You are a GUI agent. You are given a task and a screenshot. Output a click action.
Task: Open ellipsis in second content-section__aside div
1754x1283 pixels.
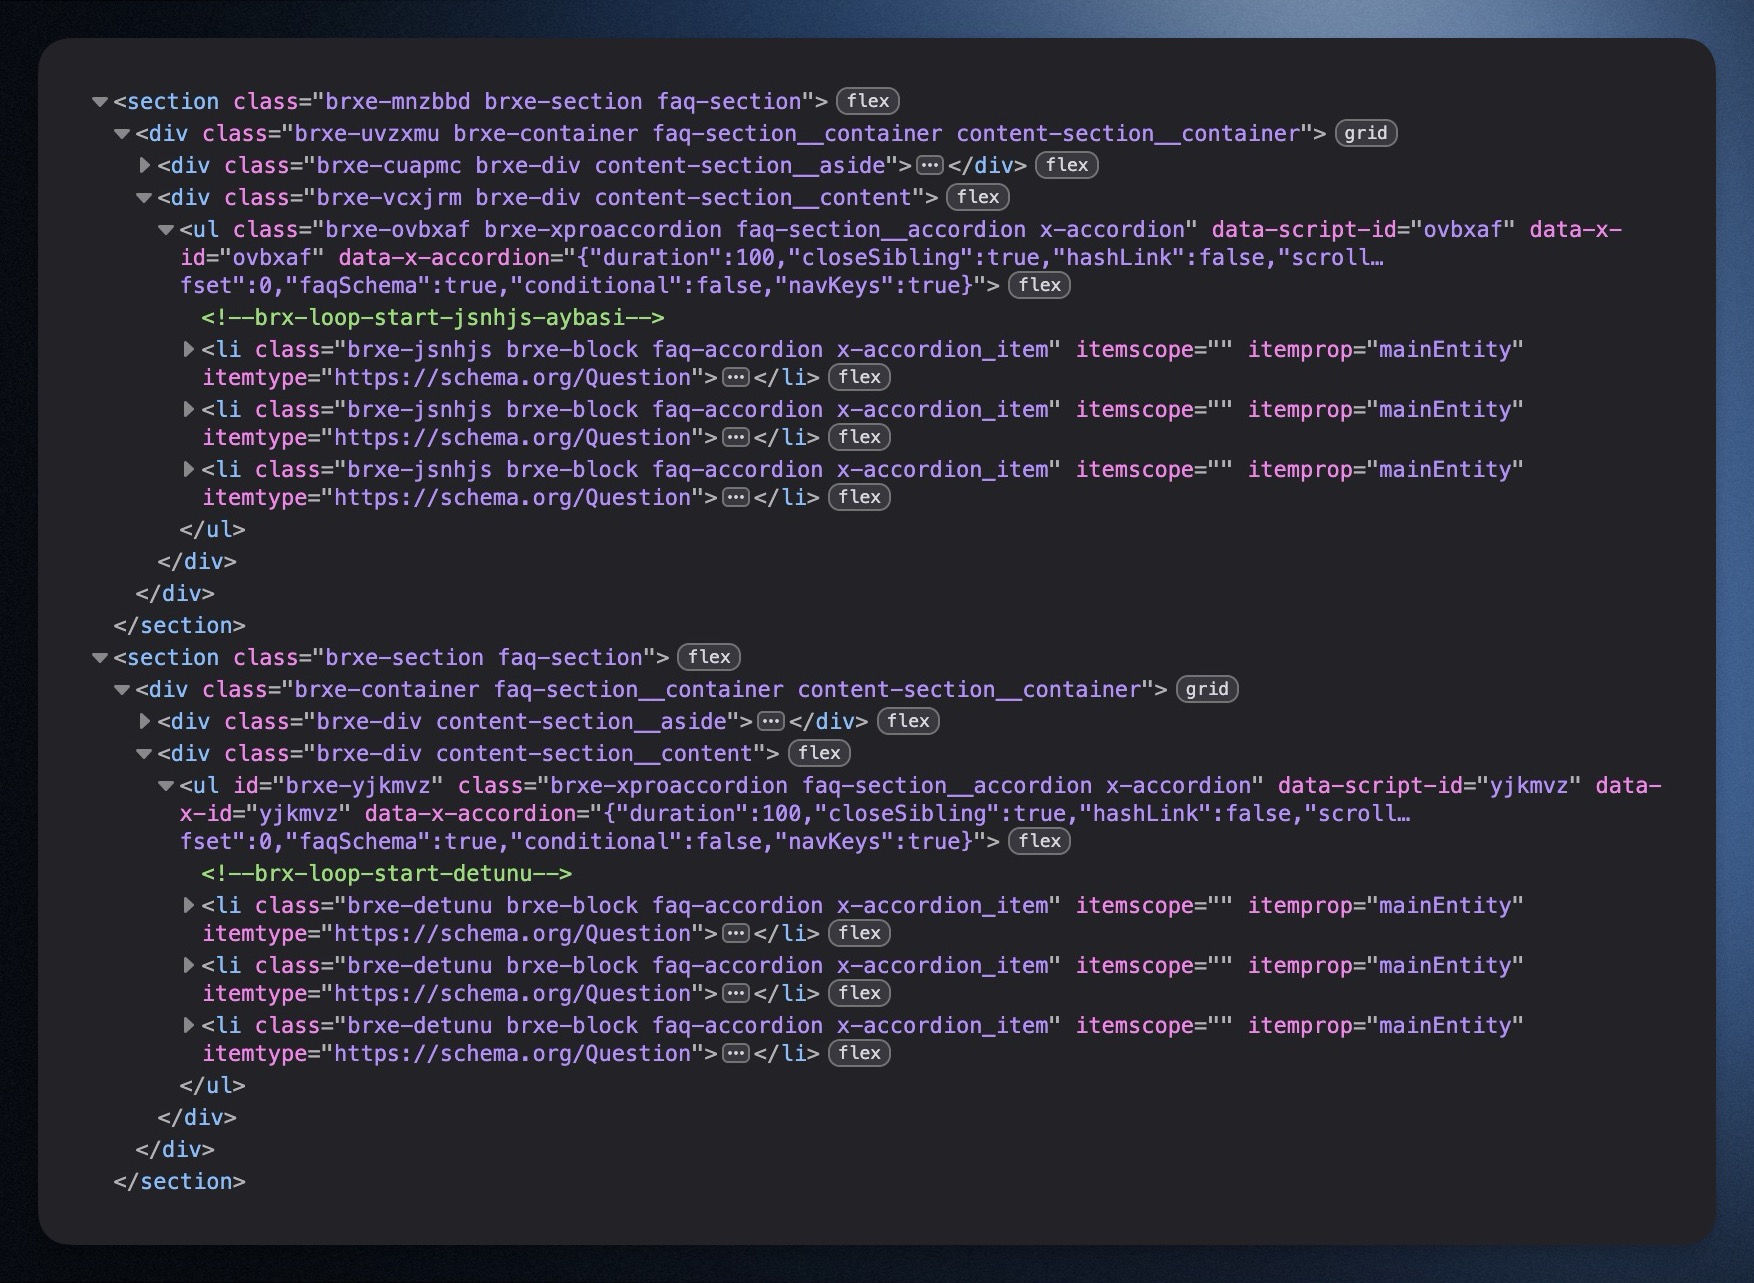click(770, 721)
